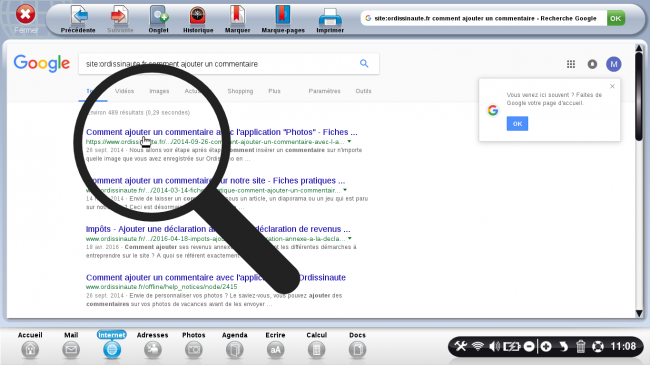The image size is (650, 365).
Task: Switch to the Images results tab
Action: (x=159, y=91)
